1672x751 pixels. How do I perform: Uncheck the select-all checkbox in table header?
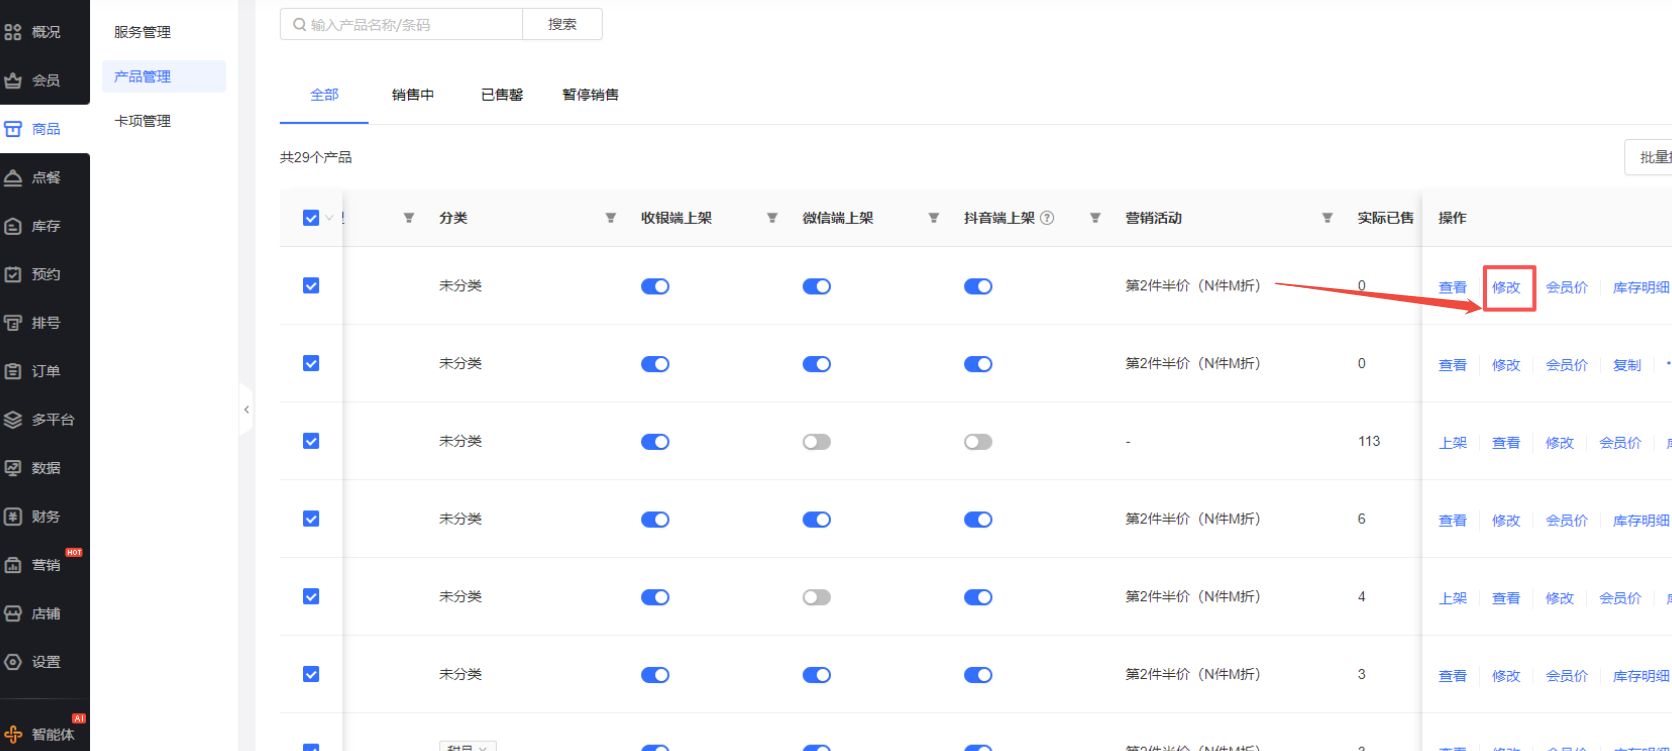[310, 218]
